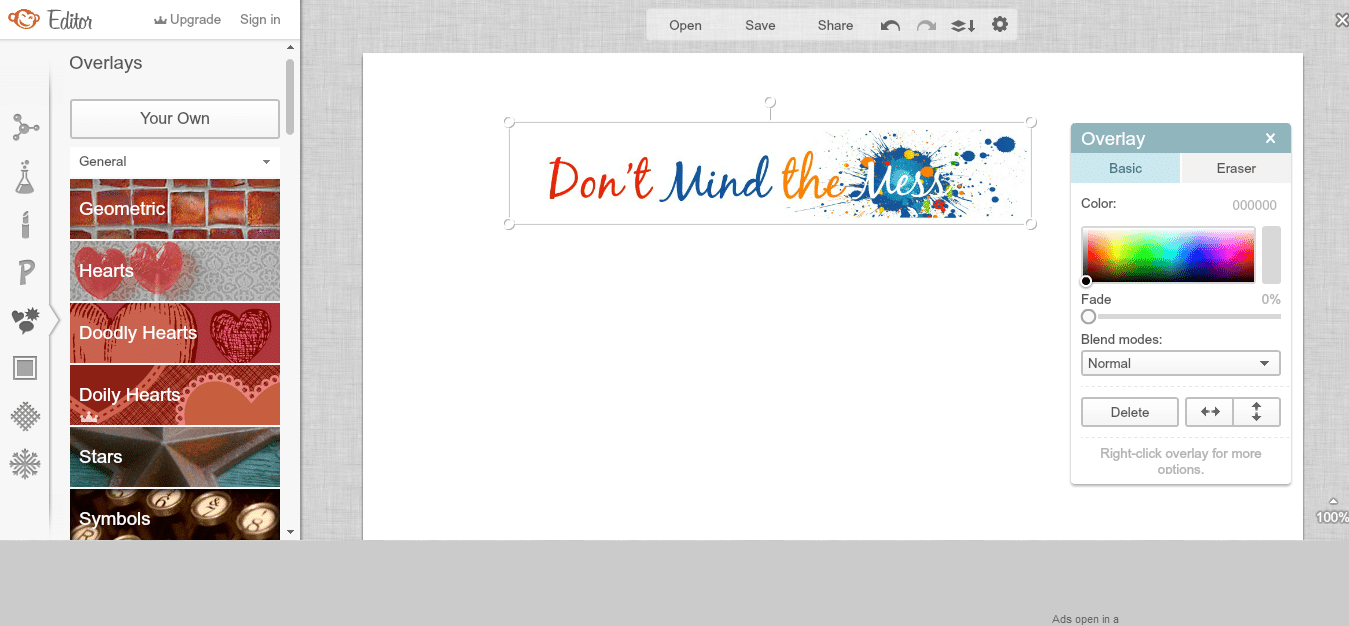
Task: Click the Fade slider handle
Action: point(1089,317)
